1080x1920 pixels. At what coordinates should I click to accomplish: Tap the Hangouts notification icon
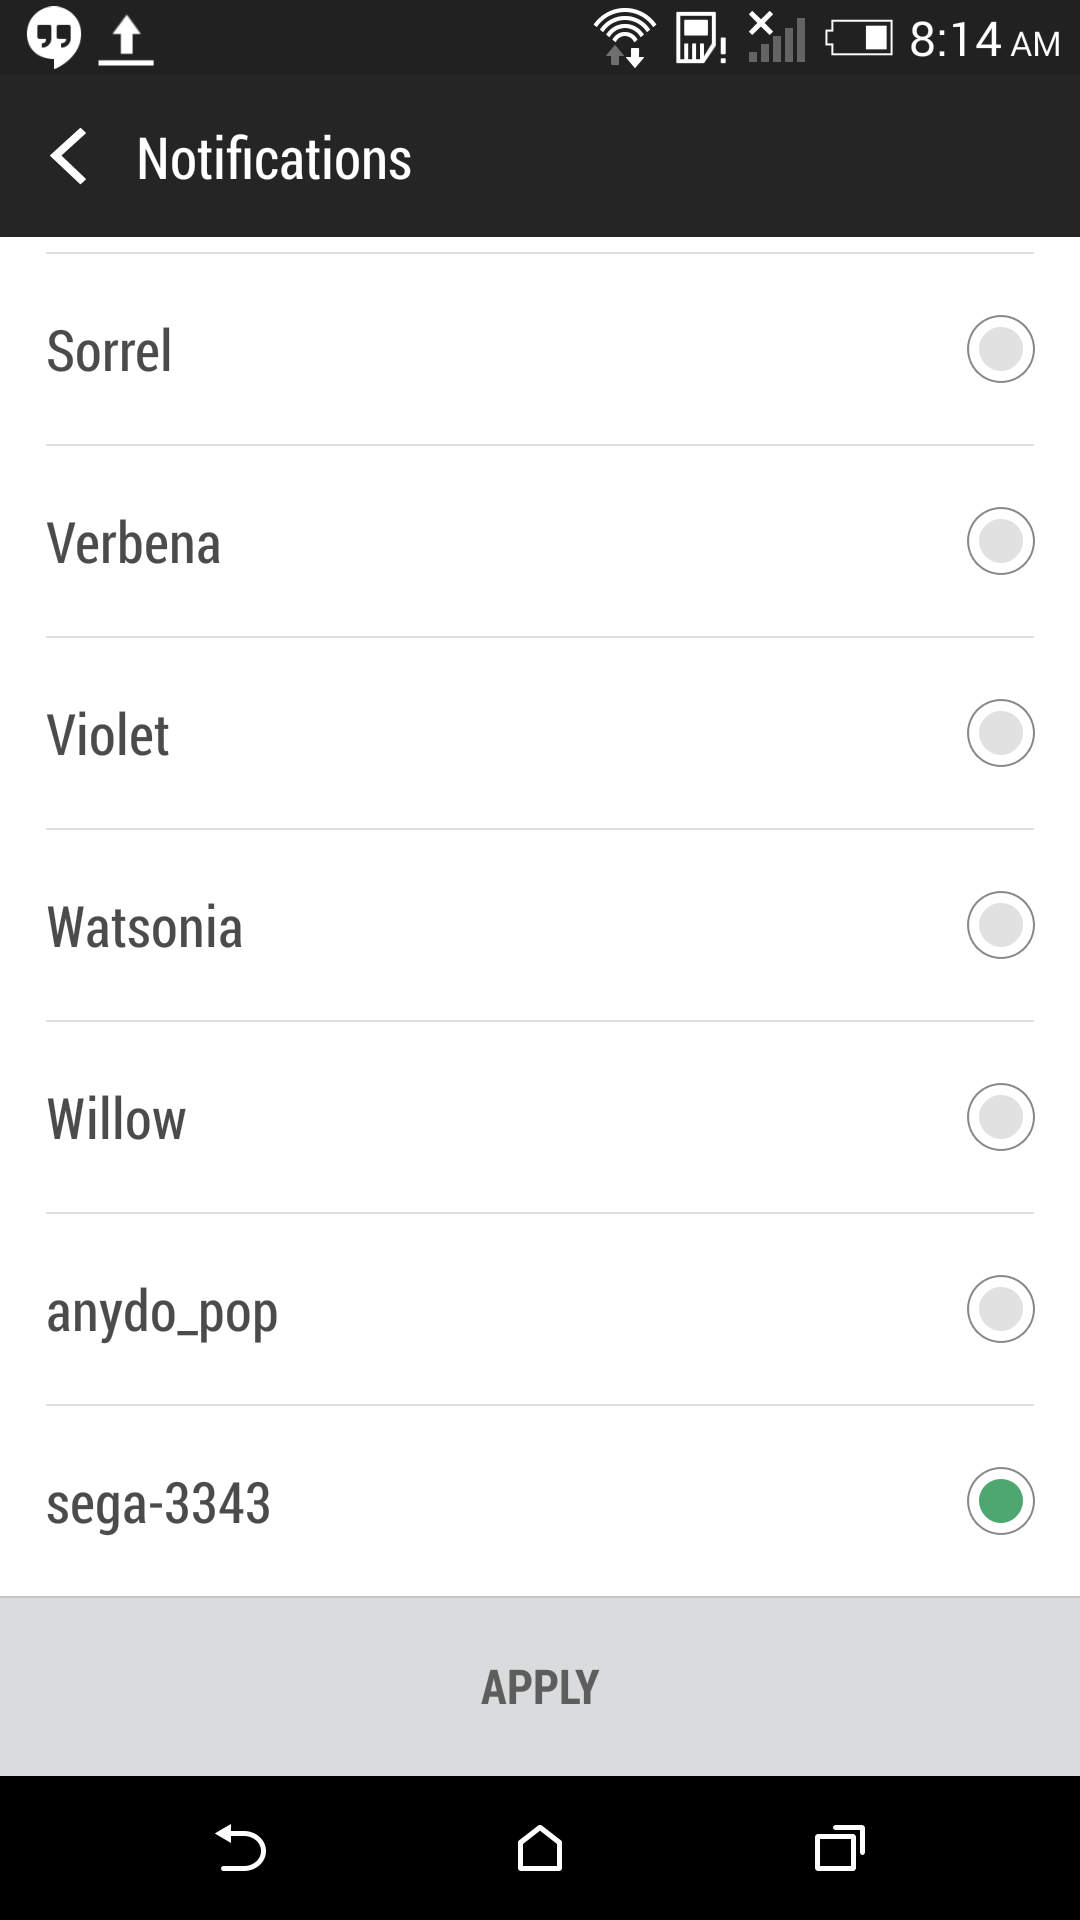pos(53,38)
